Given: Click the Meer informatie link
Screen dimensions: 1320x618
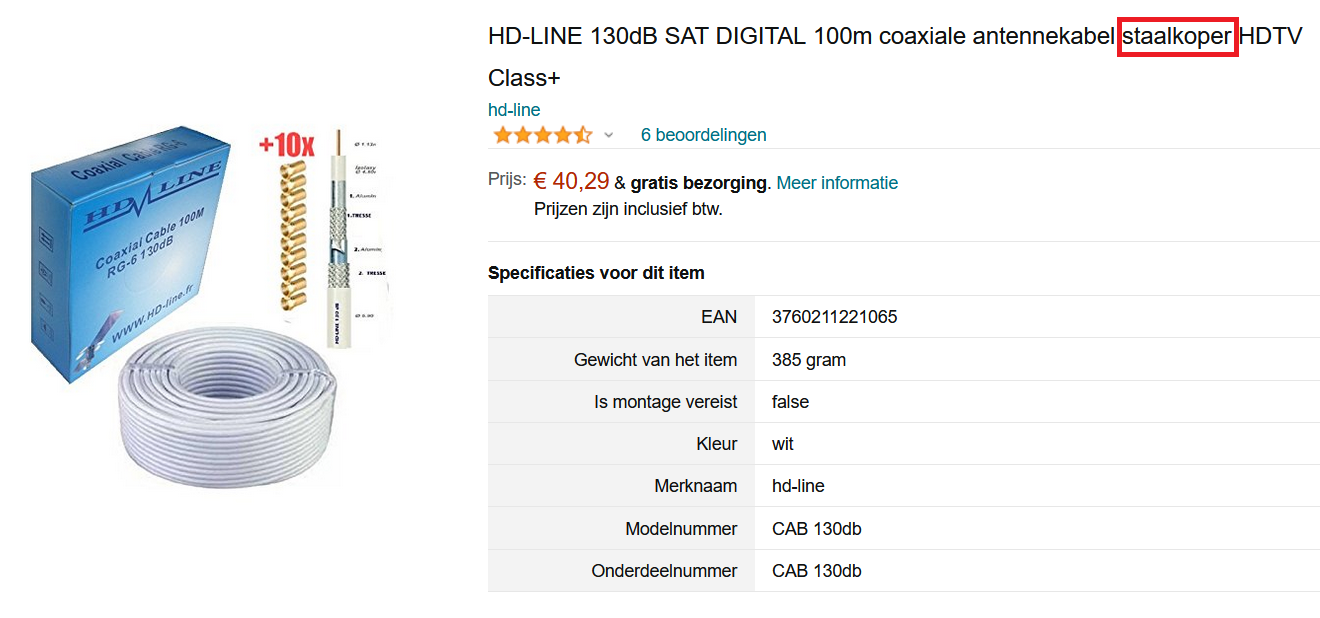Looking at the screenshot, I should point(837,183).
